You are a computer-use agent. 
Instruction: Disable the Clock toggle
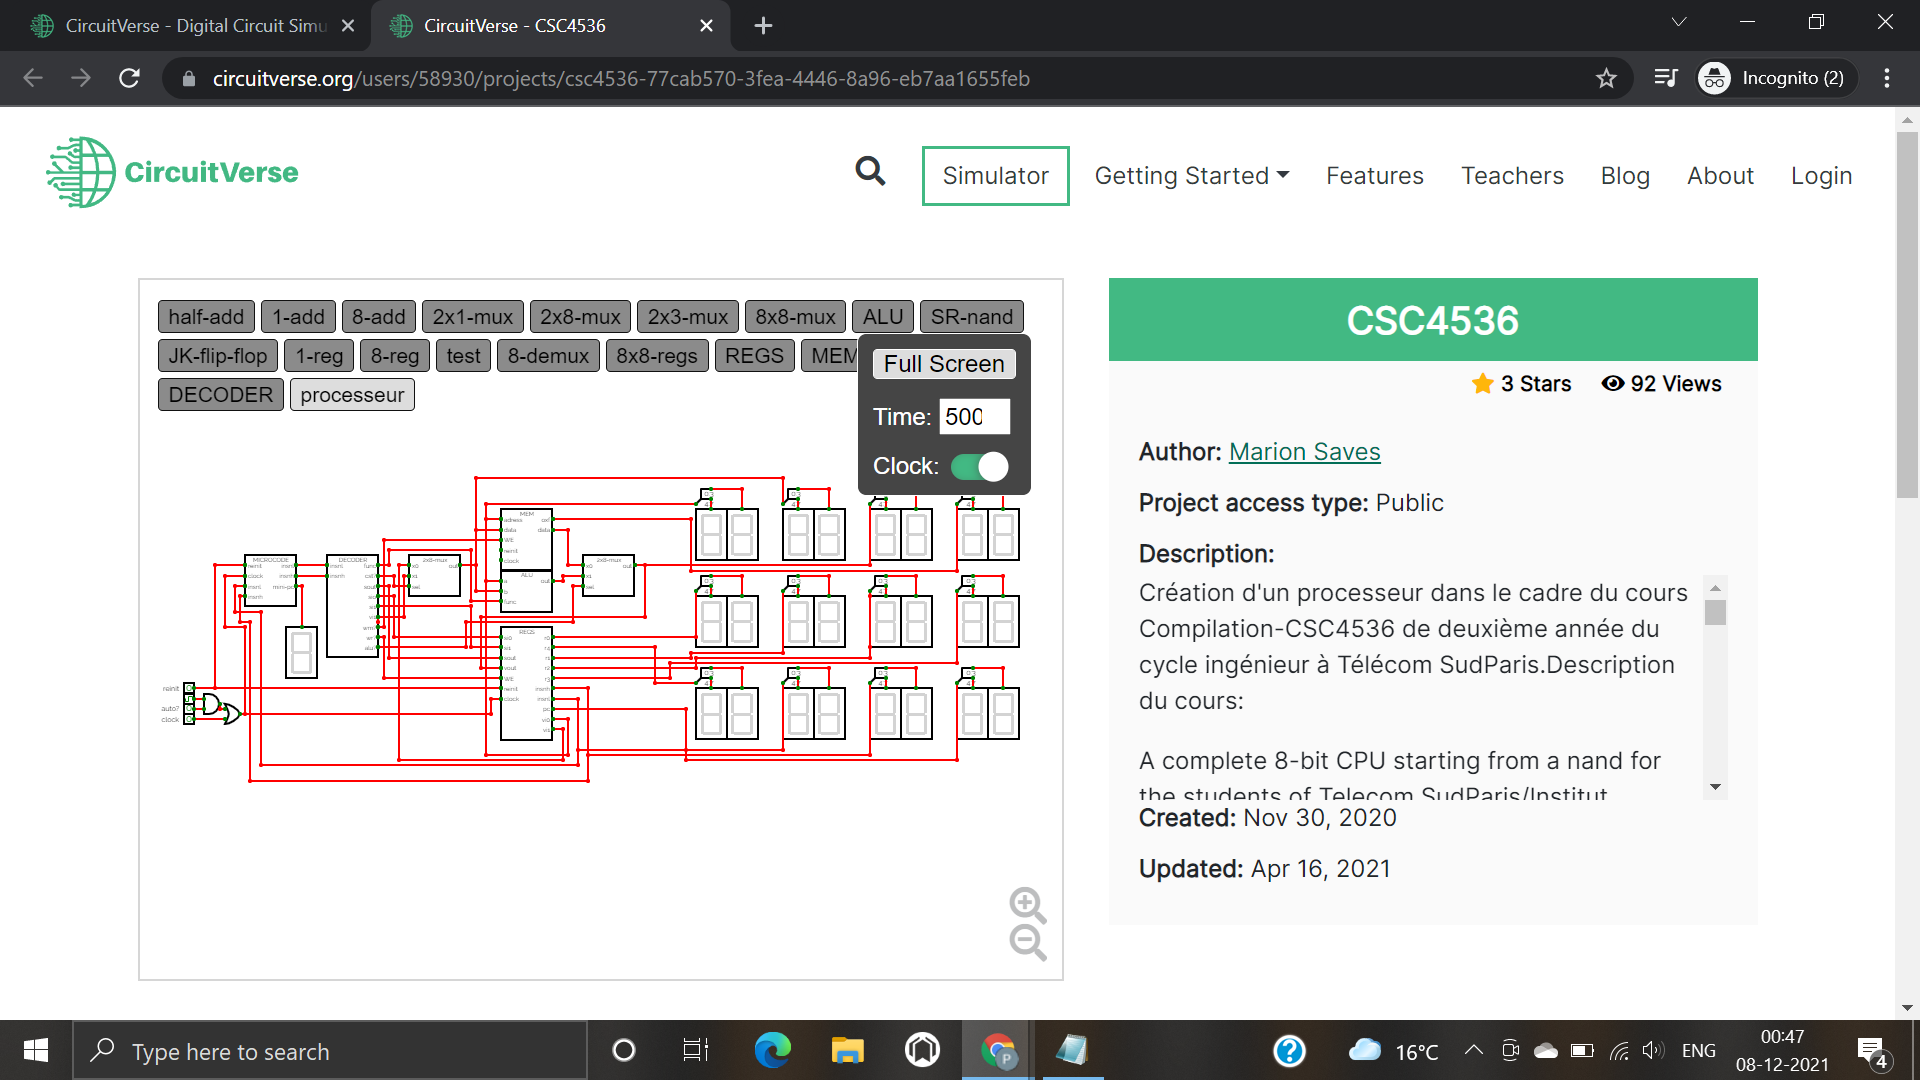click(x=979, y=466)
